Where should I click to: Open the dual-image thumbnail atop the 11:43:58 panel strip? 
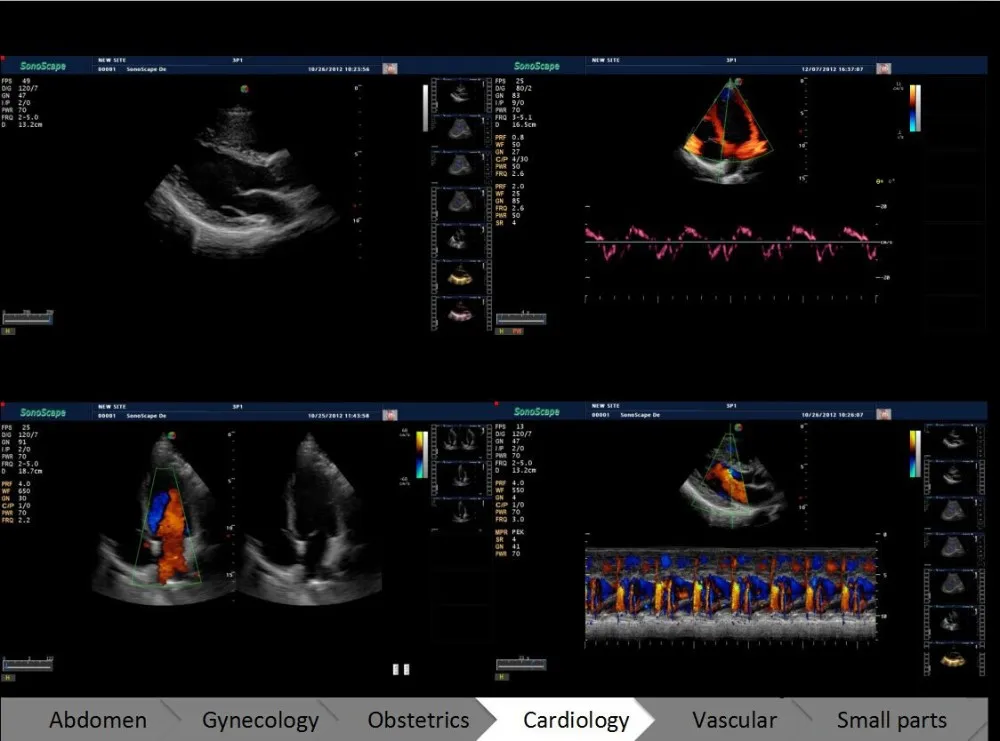coord(461,441)
